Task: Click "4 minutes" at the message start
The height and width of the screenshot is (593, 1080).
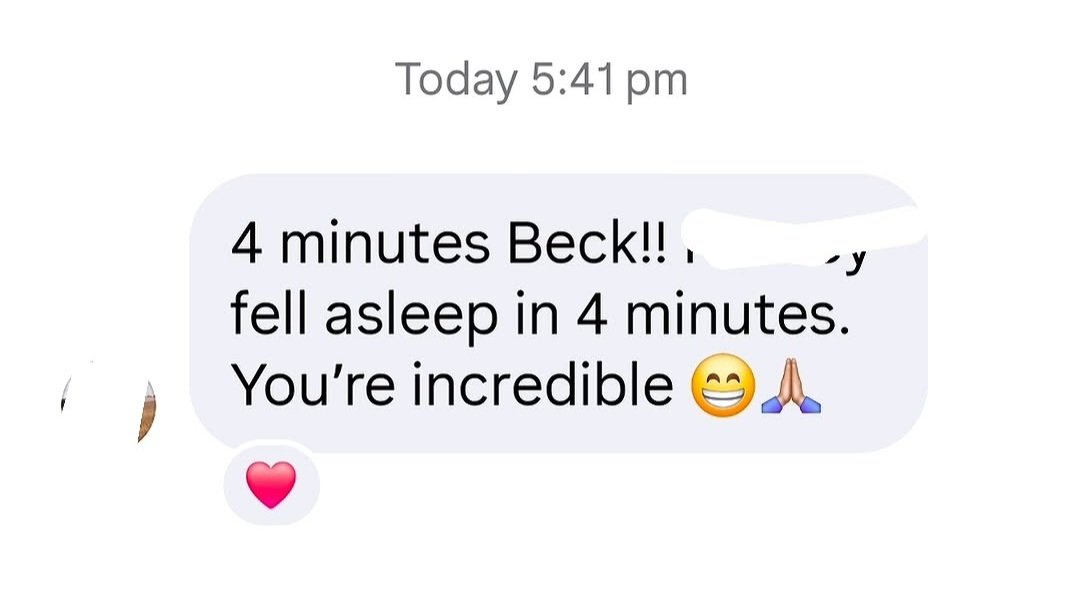Action: pyautogui.click(x=361, y=244)
